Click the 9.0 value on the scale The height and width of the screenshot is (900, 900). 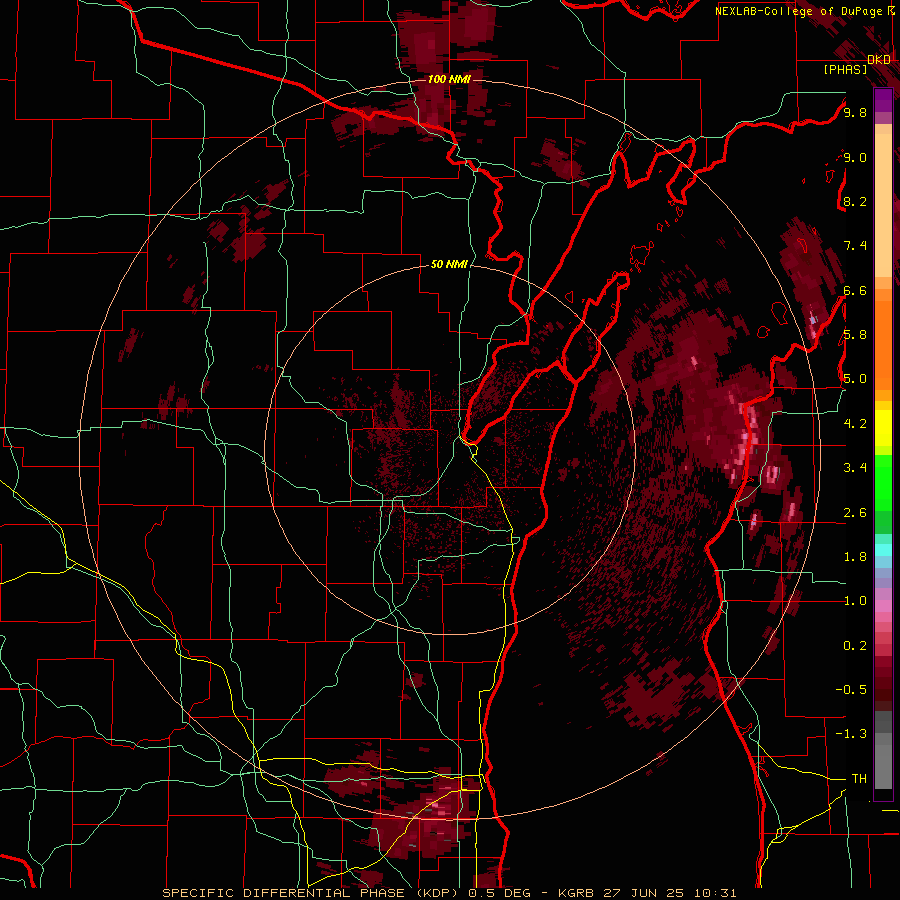click(x=855, y=157)
